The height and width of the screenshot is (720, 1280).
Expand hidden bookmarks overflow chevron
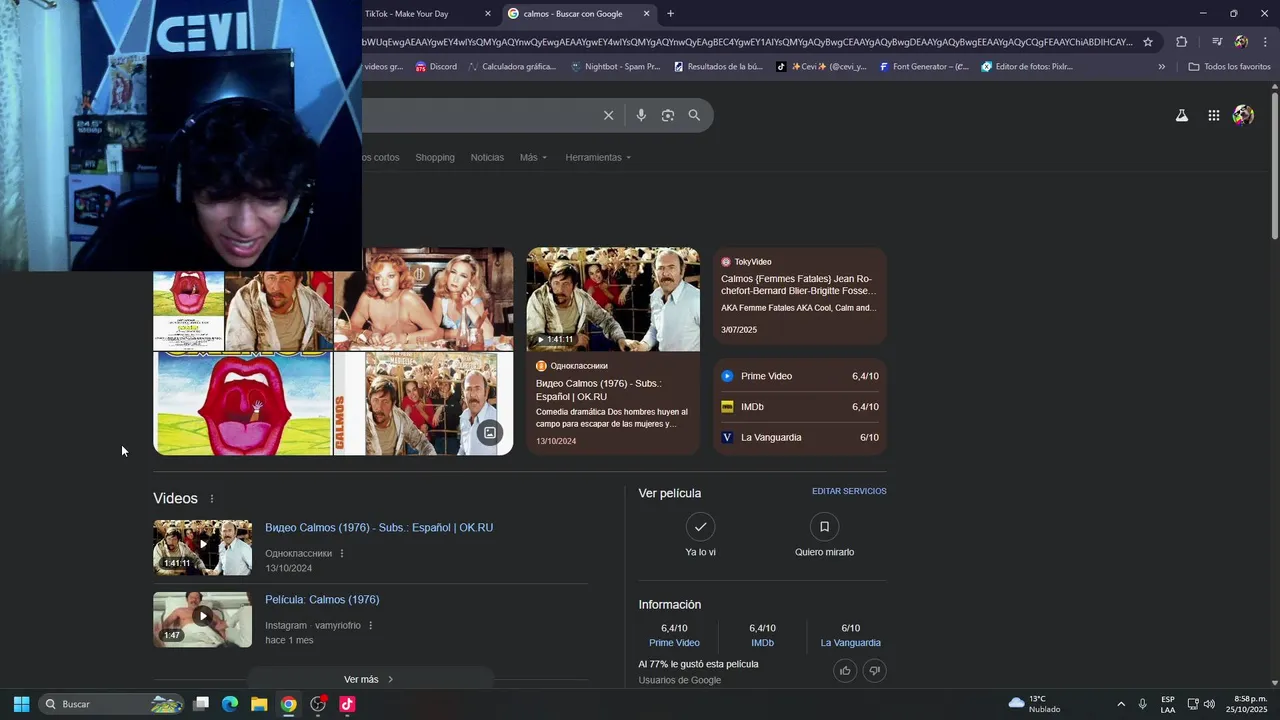[1161, 67]
